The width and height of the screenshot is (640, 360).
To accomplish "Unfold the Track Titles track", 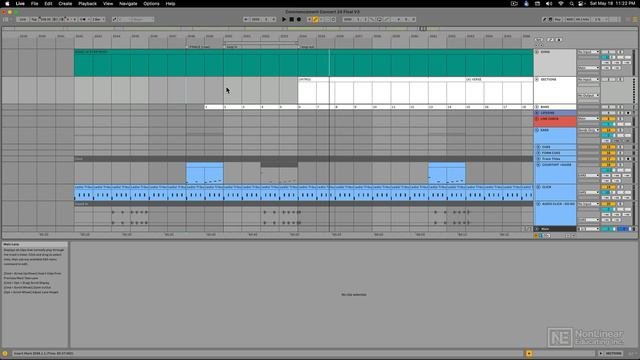I will pyautogui.click(x=538, y=159).
